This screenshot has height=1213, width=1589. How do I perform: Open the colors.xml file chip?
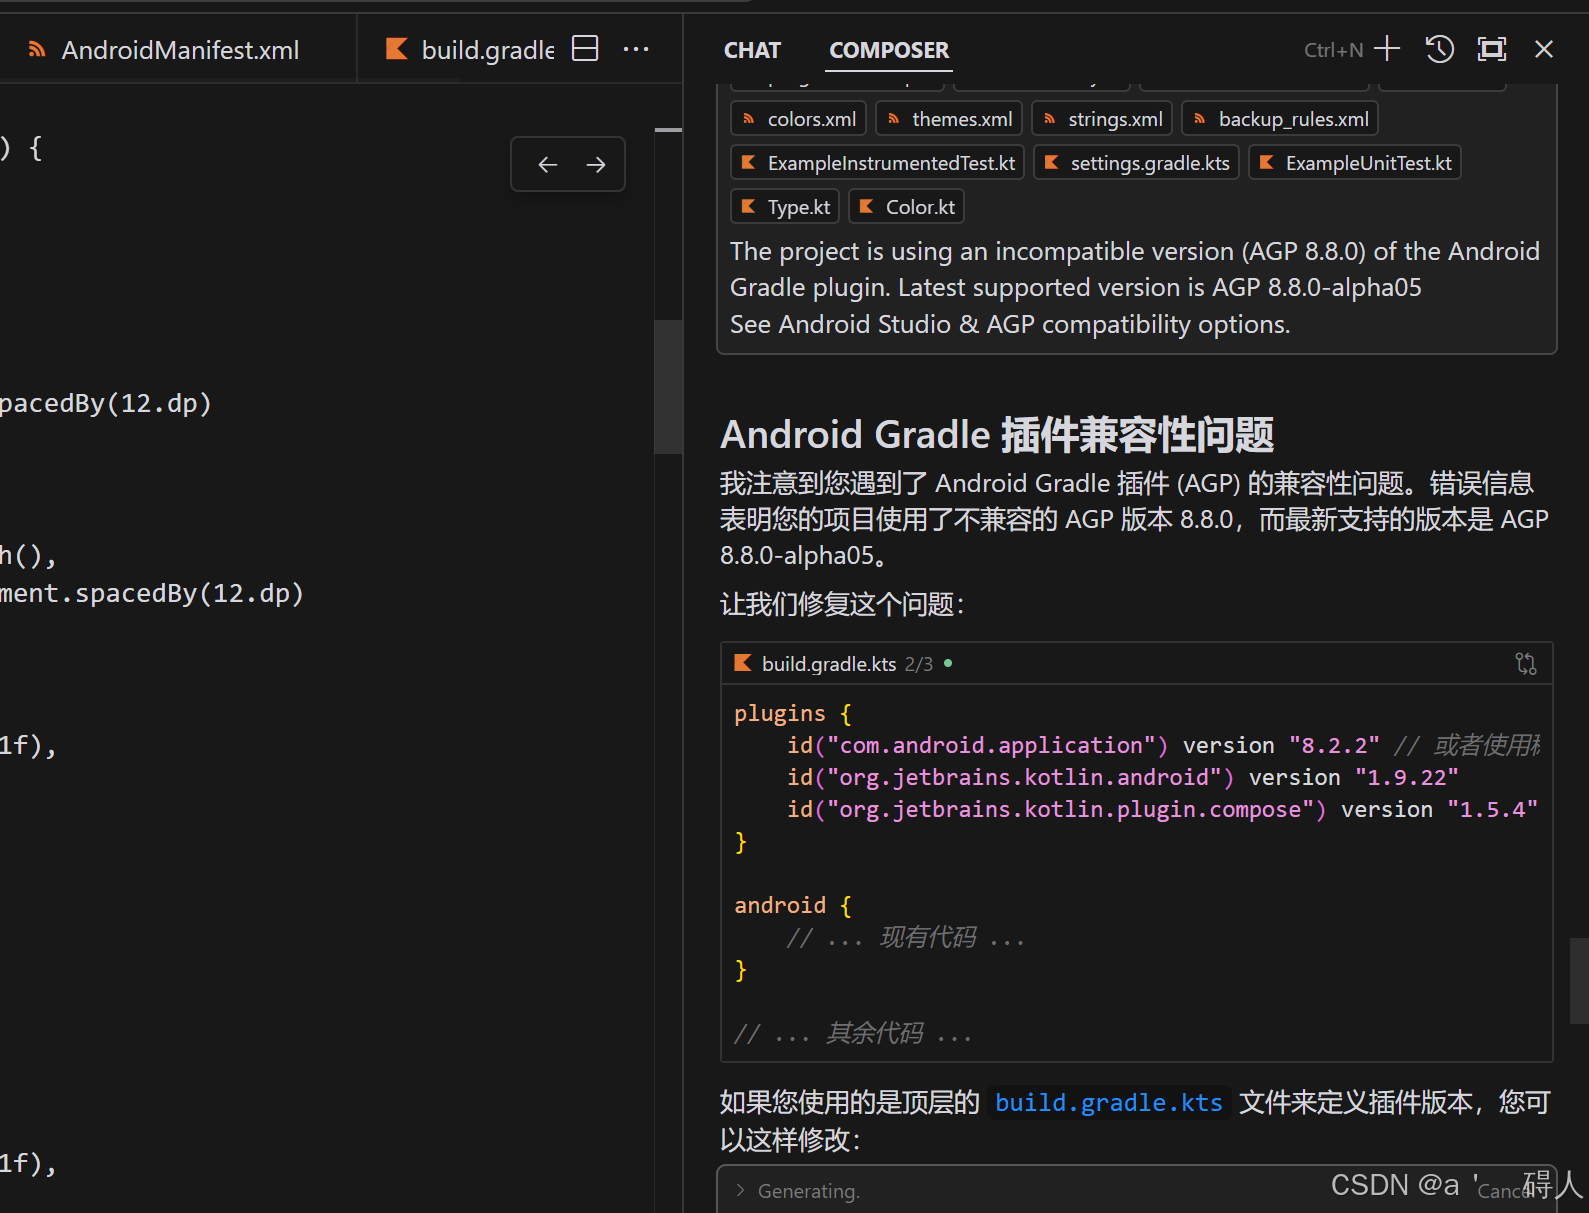(x=798, y=119)
